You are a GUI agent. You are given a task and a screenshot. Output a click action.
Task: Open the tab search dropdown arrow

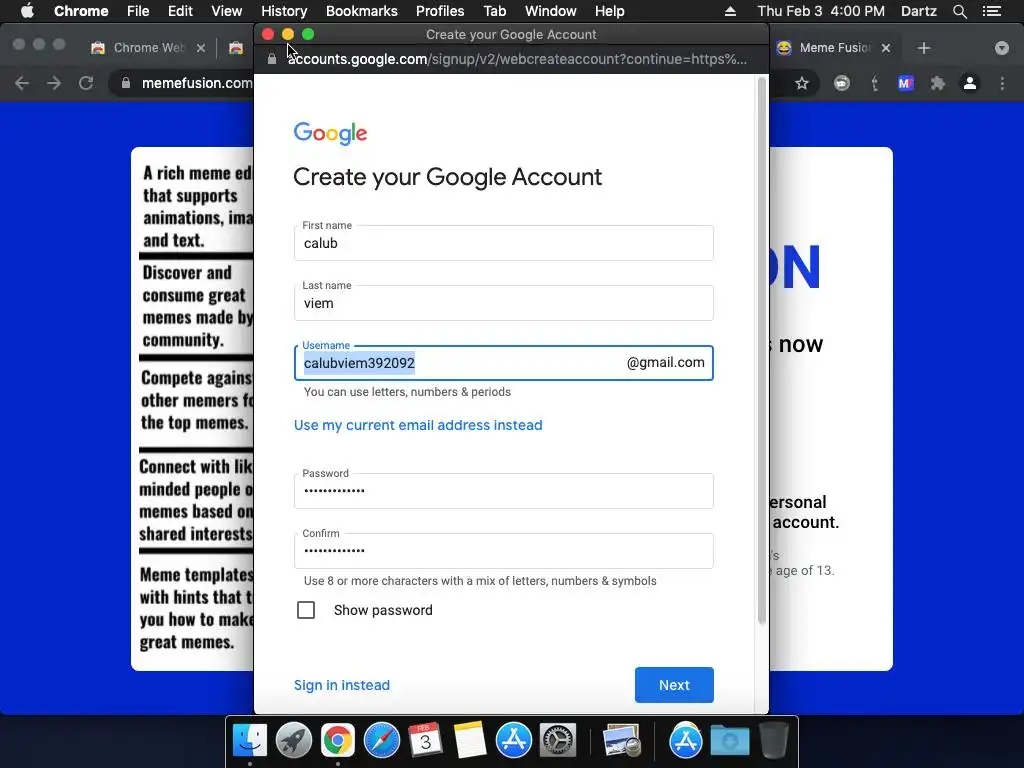tap(1002, 48)
